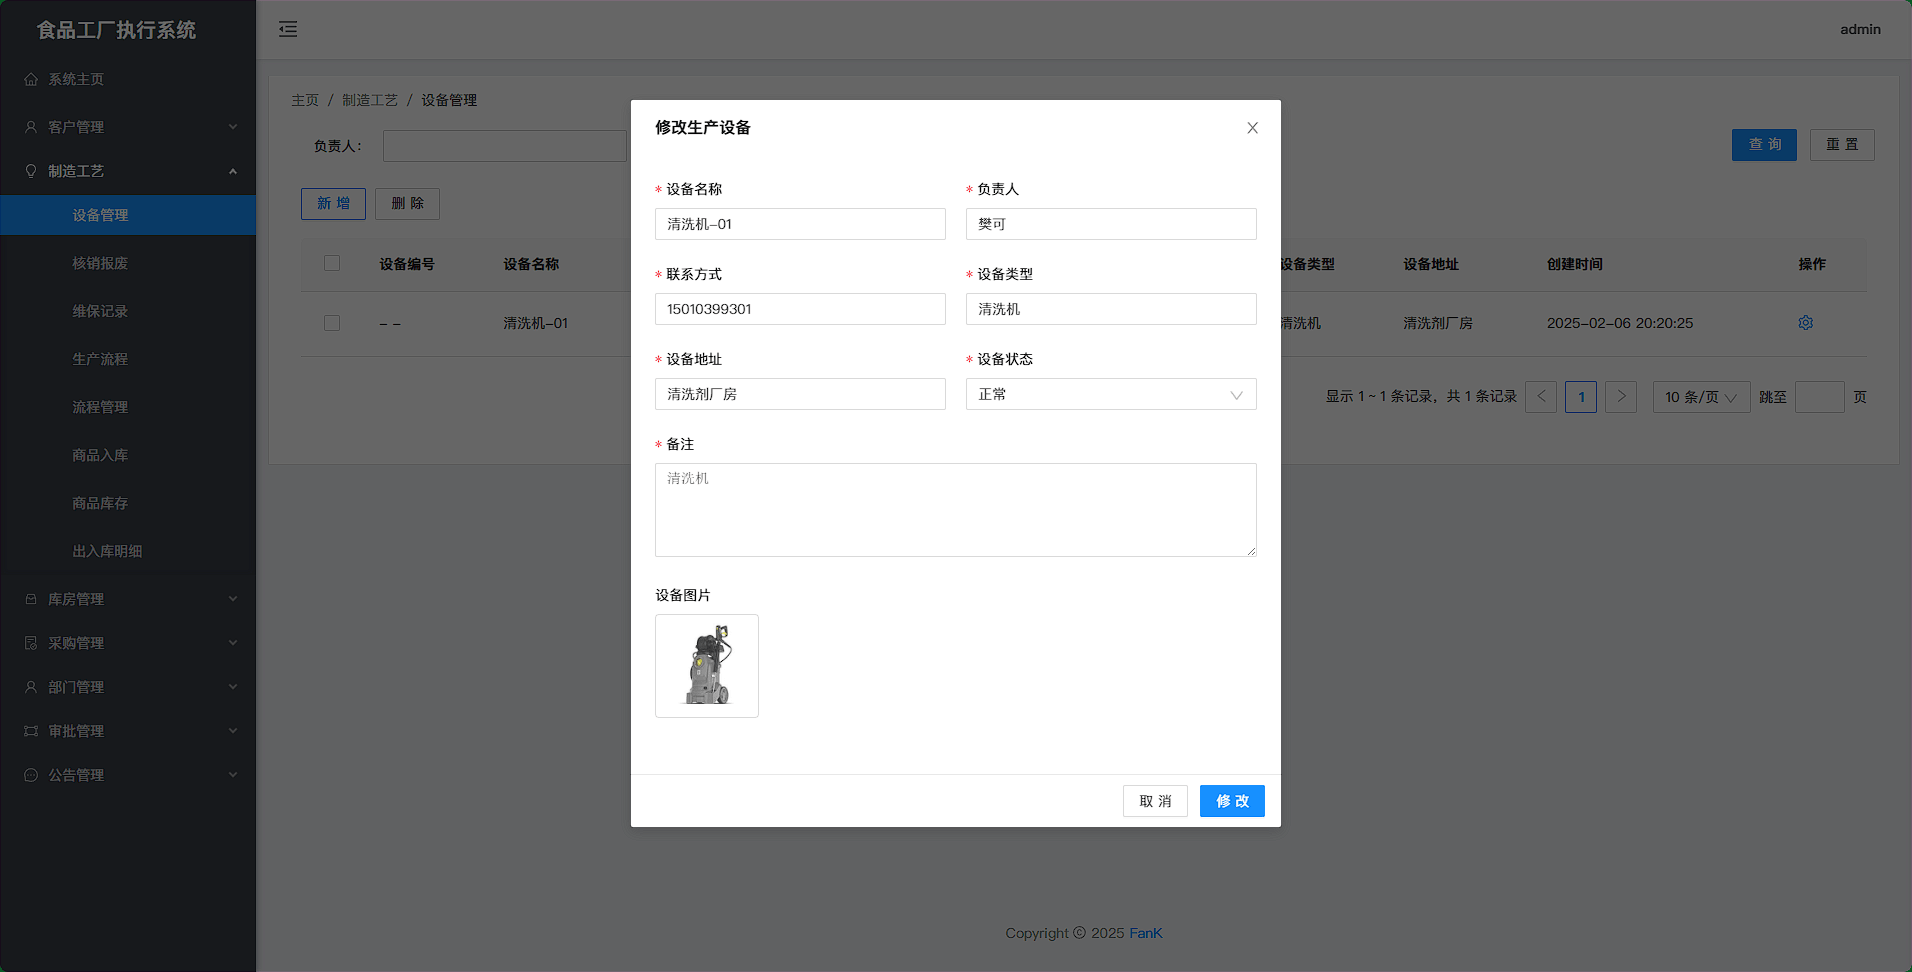Open the 10 条/页 page size dropdown

click(1700, 397)
